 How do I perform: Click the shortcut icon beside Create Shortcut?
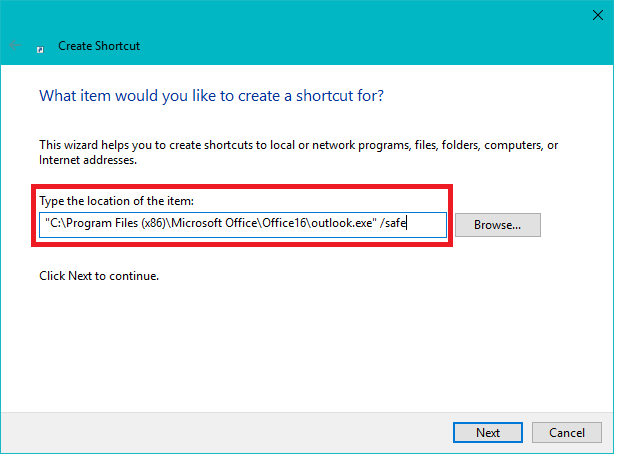pos(40,46)
